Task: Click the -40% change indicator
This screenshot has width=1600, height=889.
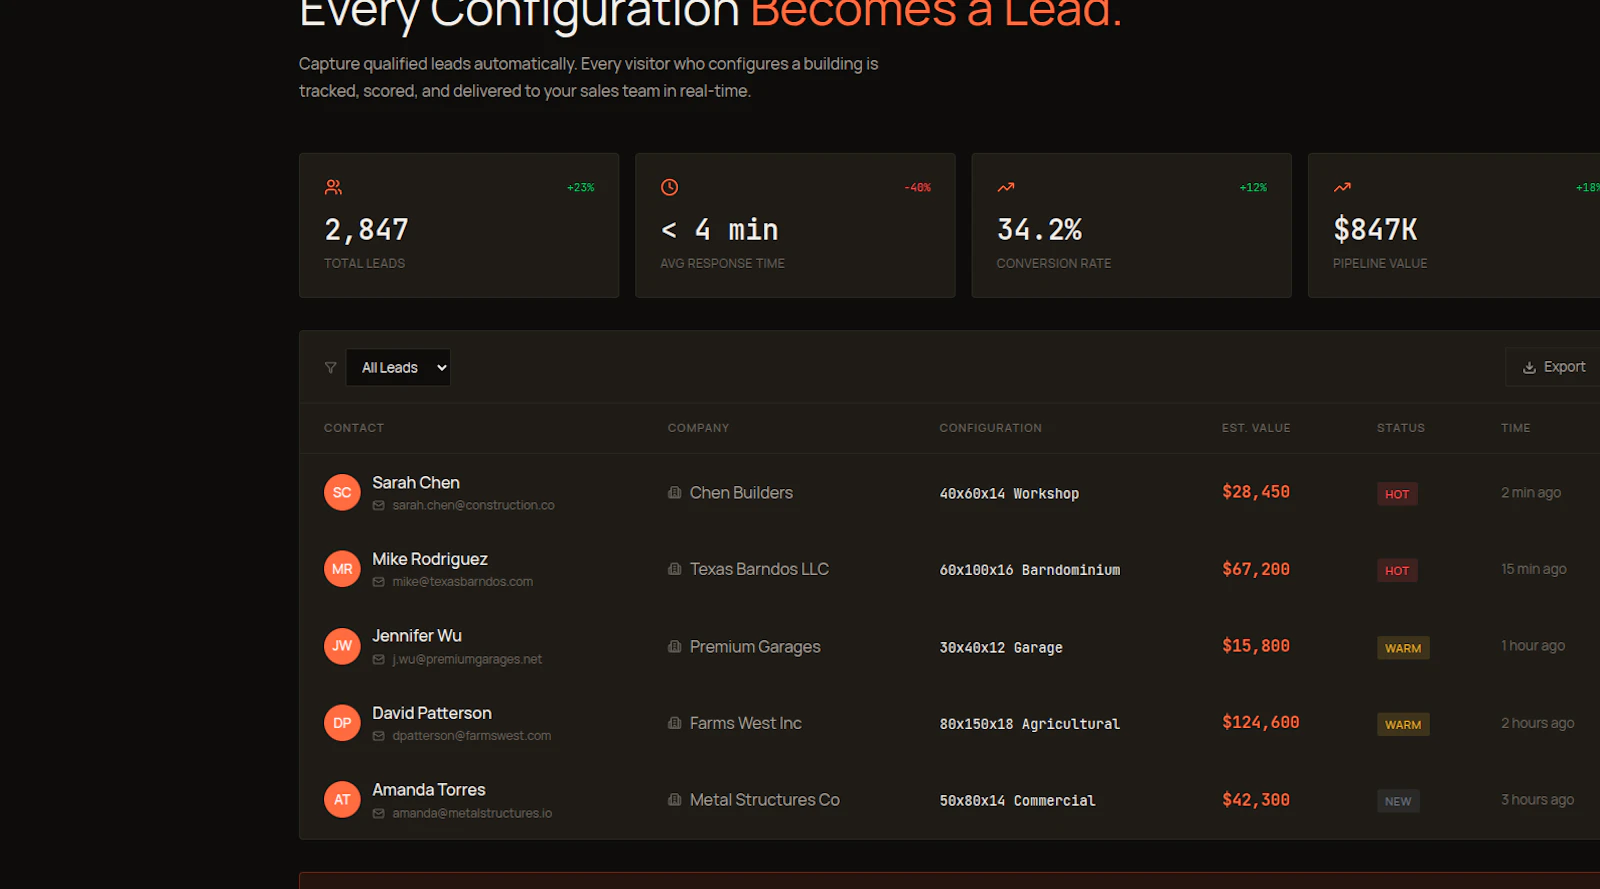Action: pos(918,188)
